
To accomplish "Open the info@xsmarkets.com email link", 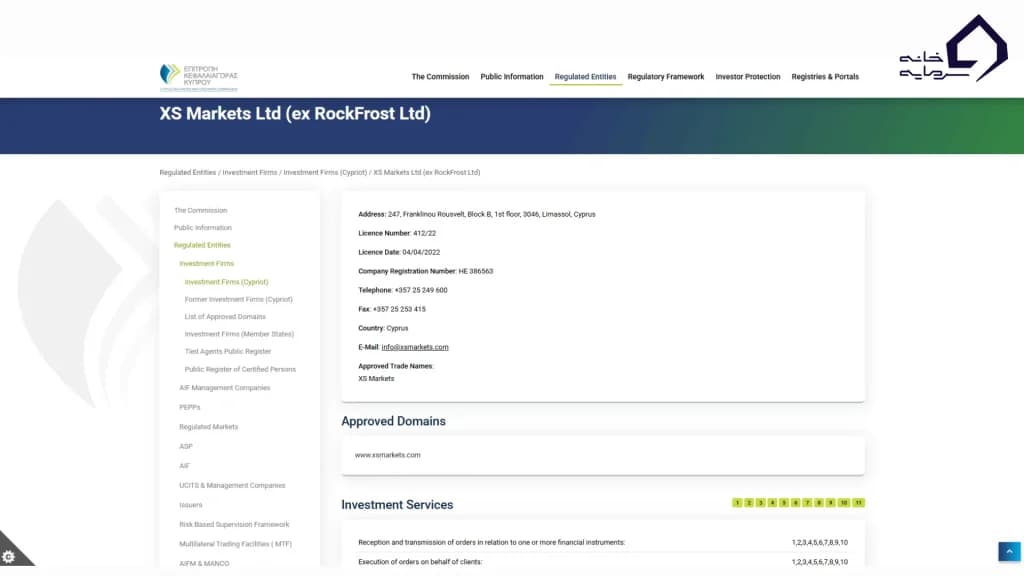I will pos(415,347).
